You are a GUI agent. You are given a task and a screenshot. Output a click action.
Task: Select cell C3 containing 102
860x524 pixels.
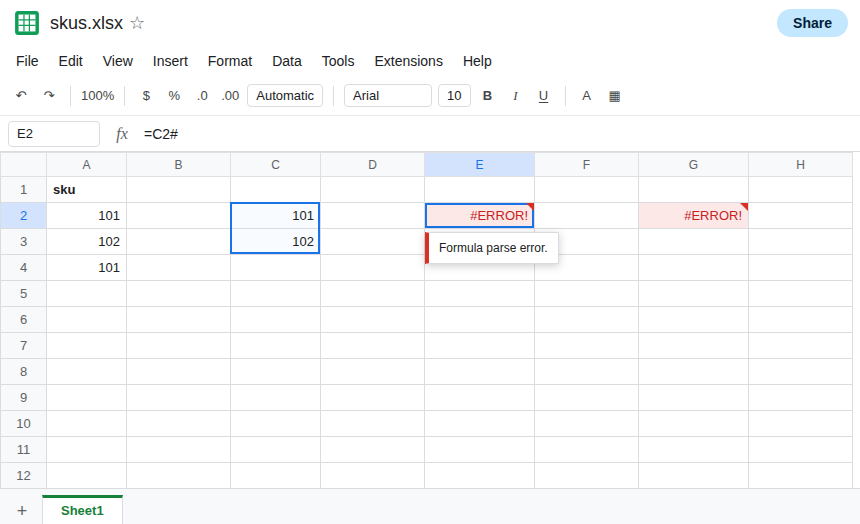[275, 241]
